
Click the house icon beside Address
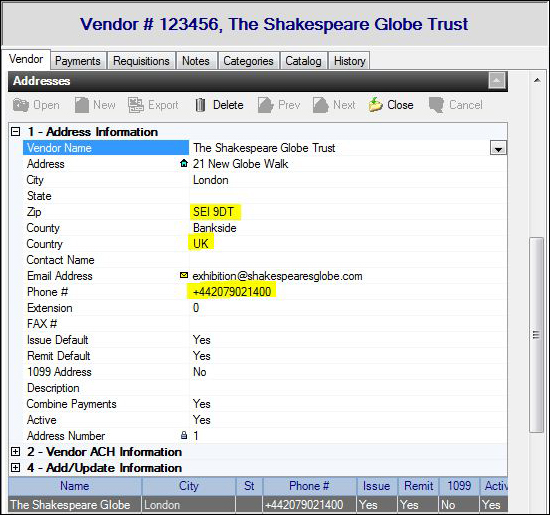click(184, 163)
